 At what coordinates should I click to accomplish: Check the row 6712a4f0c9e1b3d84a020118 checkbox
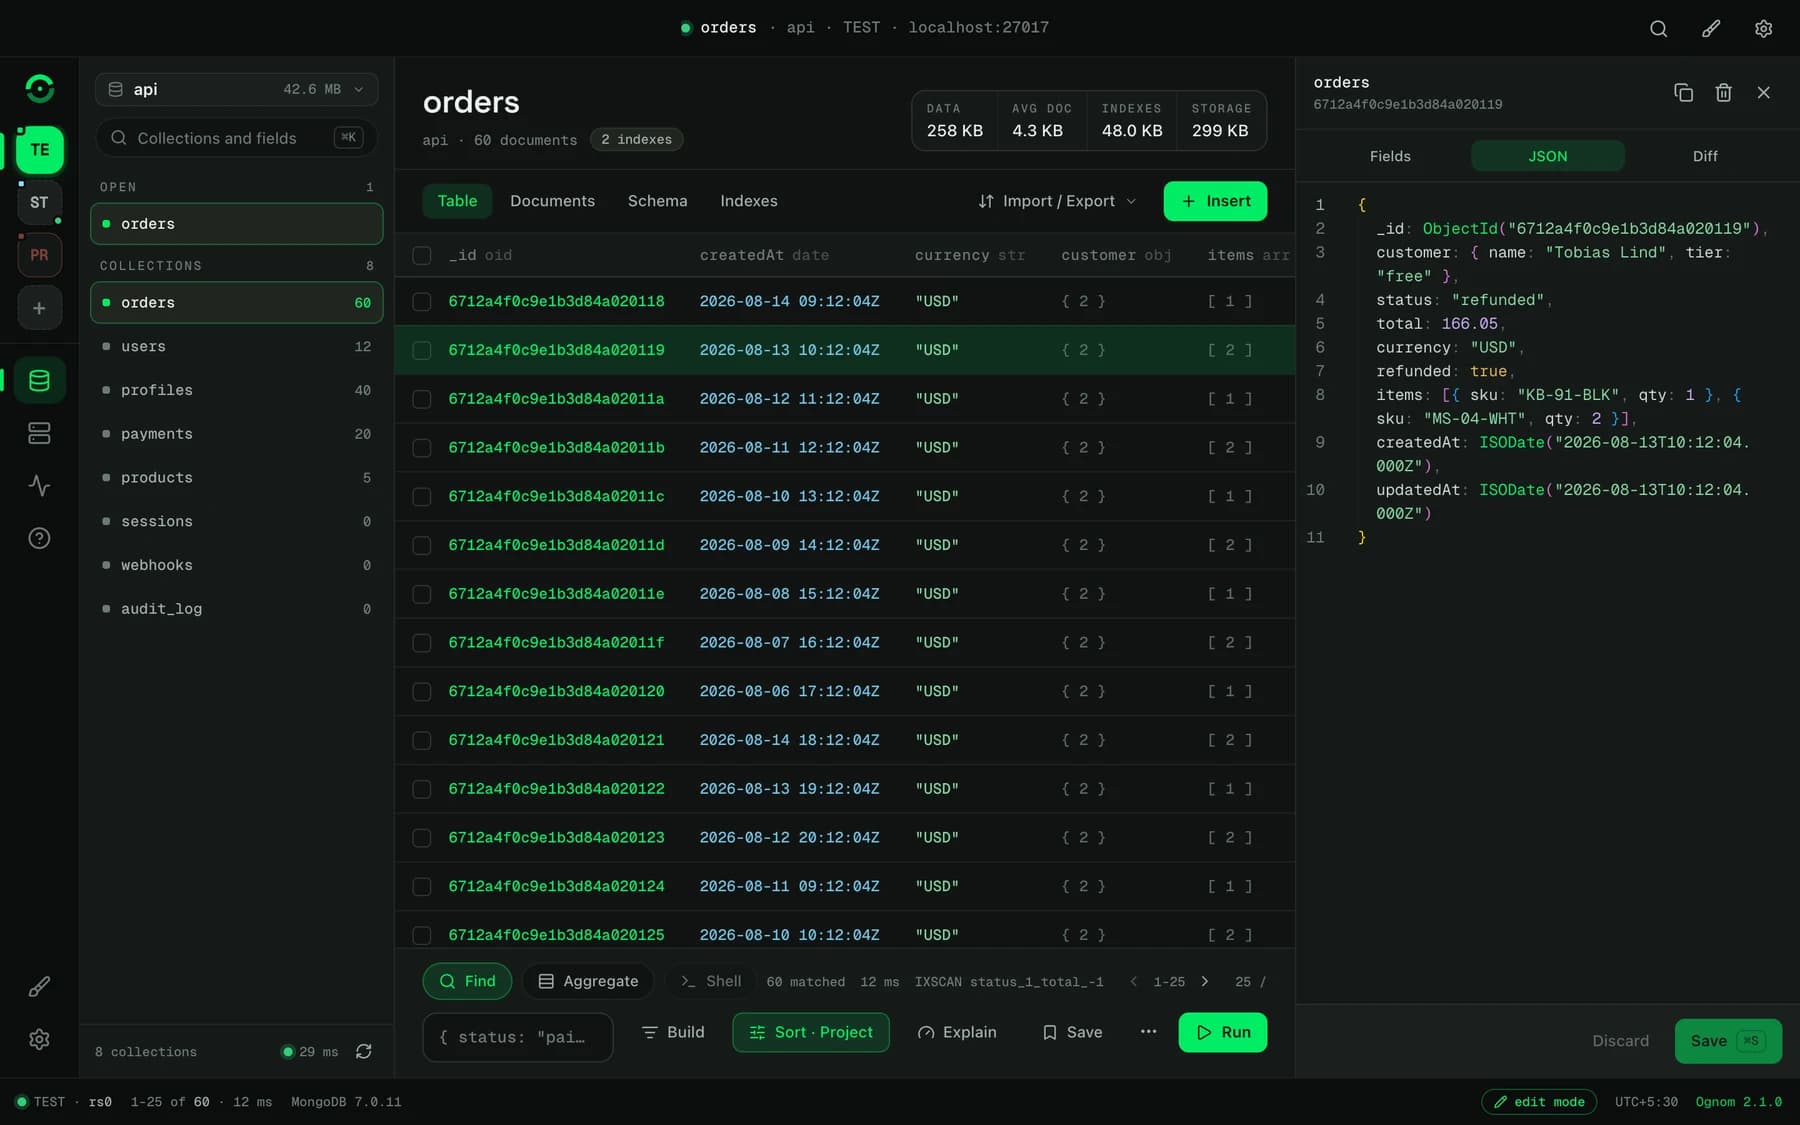point(422,301)
